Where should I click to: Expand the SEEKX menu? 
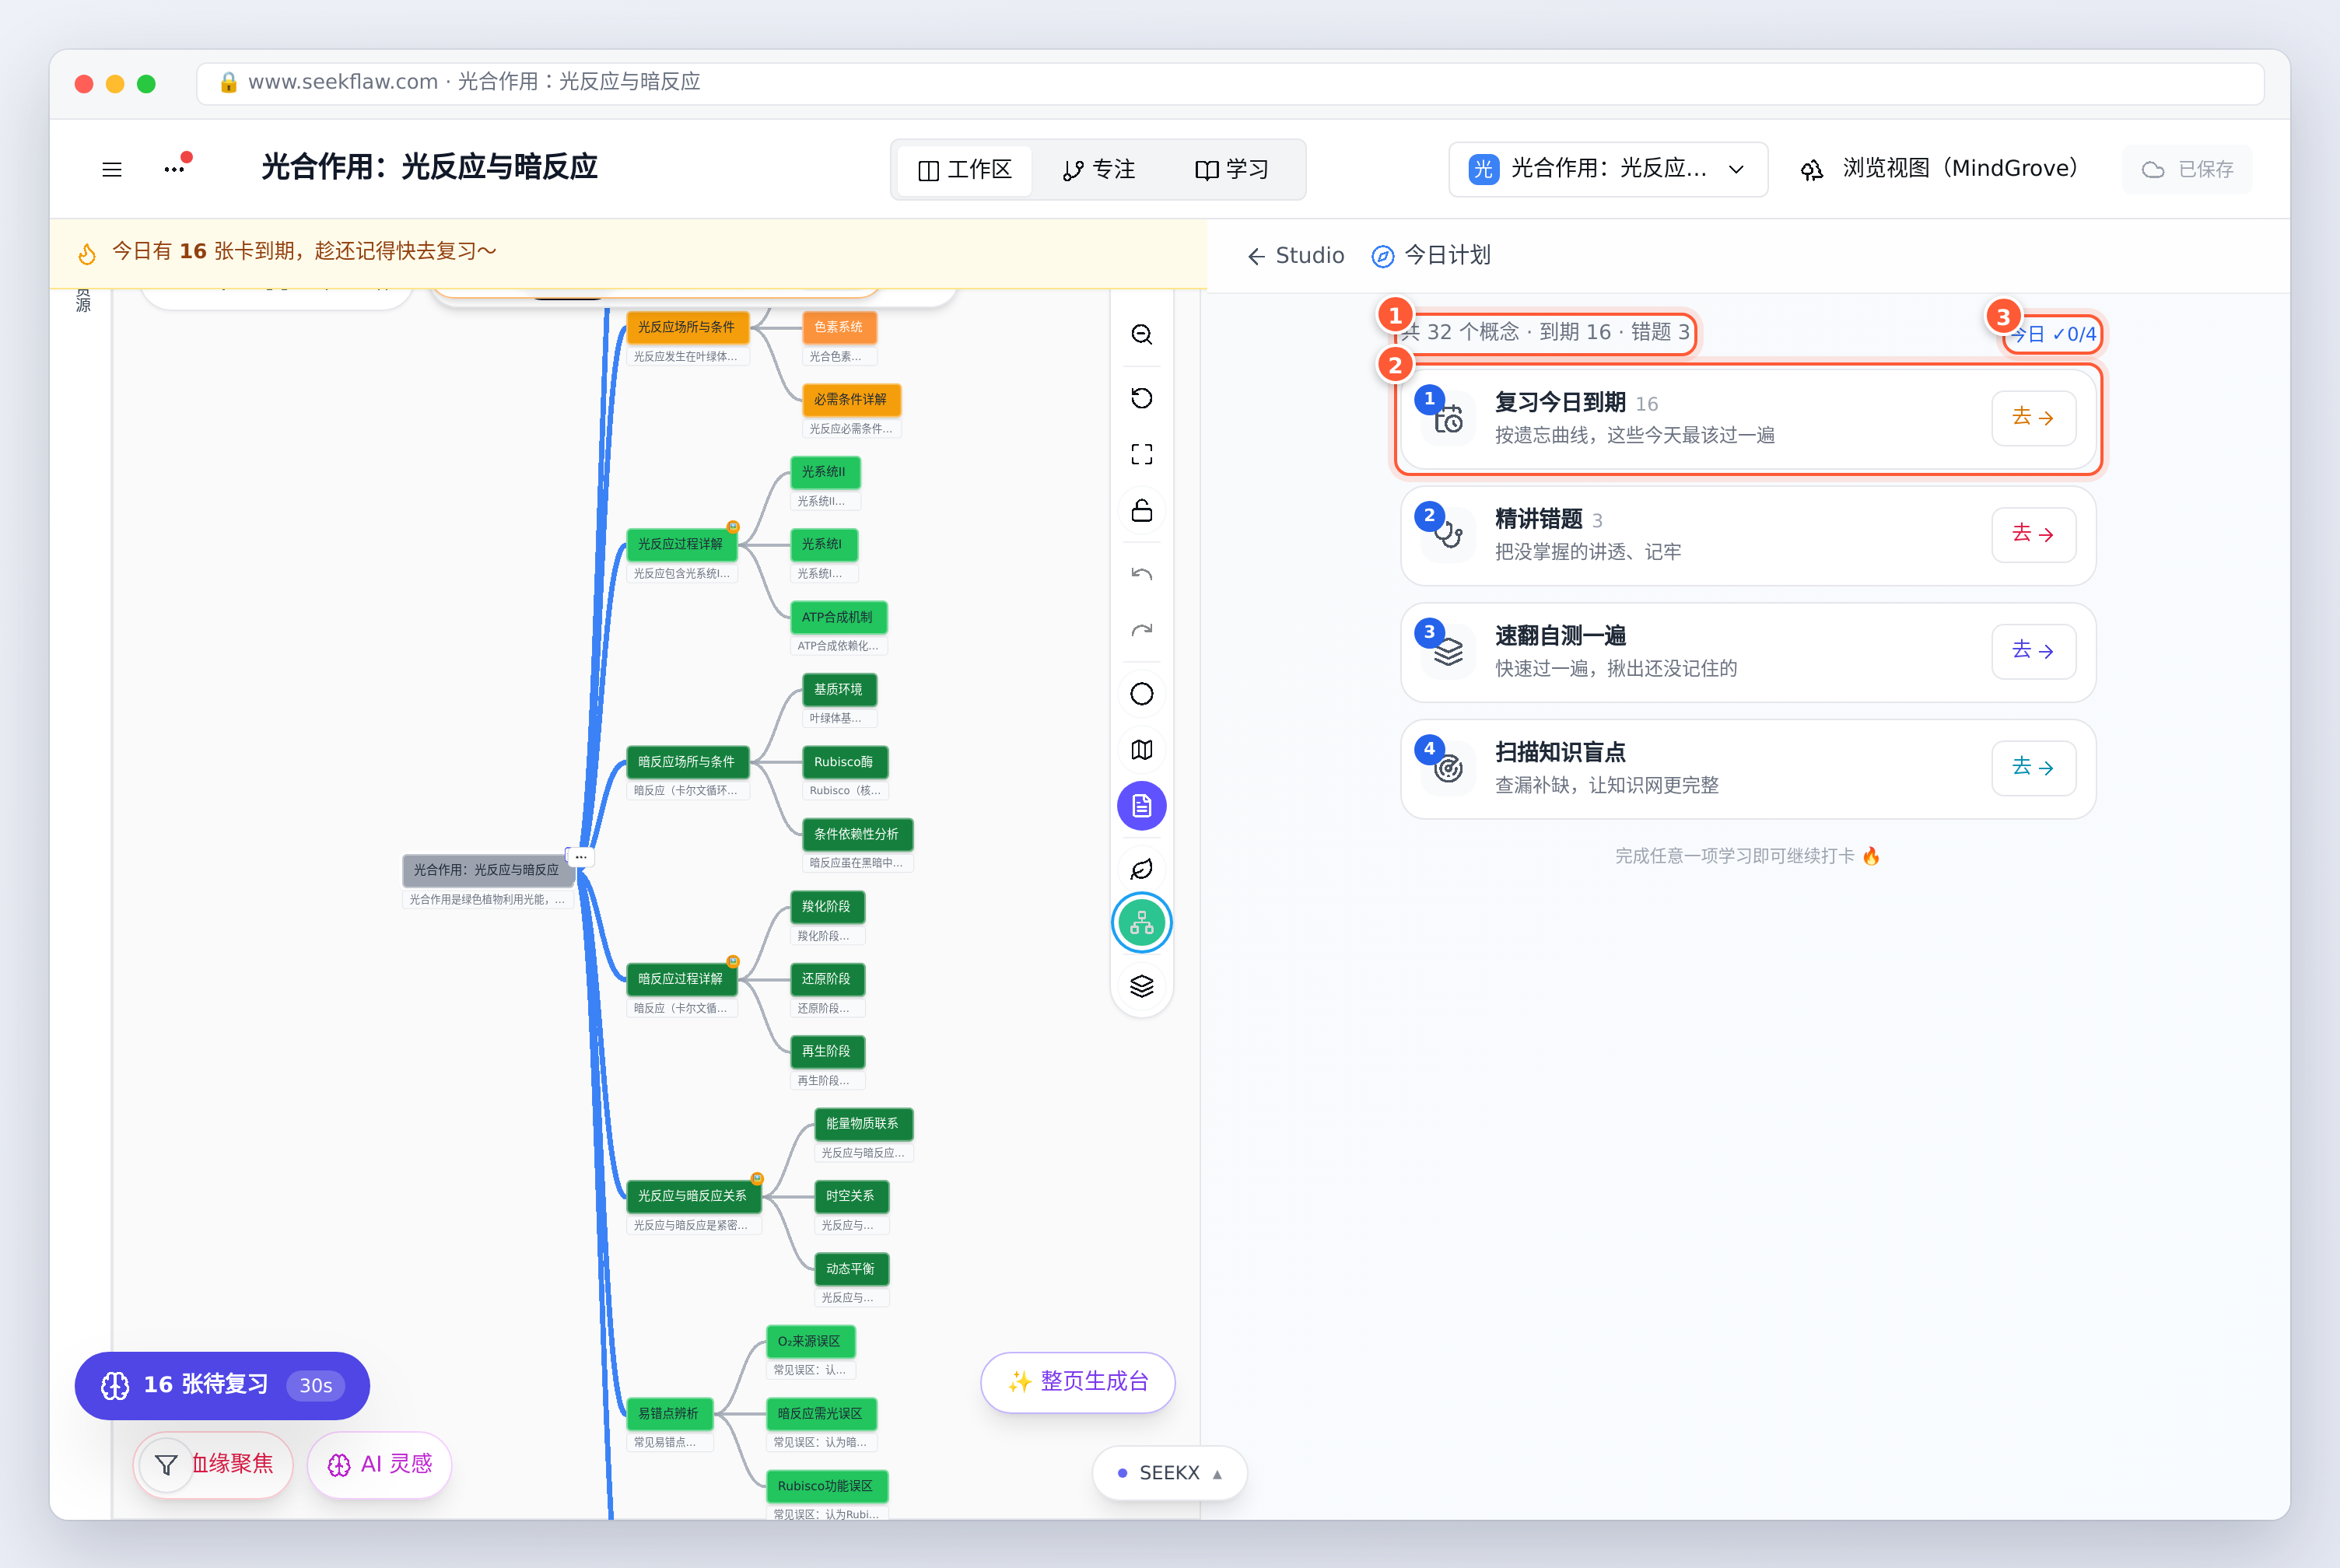(1170, 1473)
